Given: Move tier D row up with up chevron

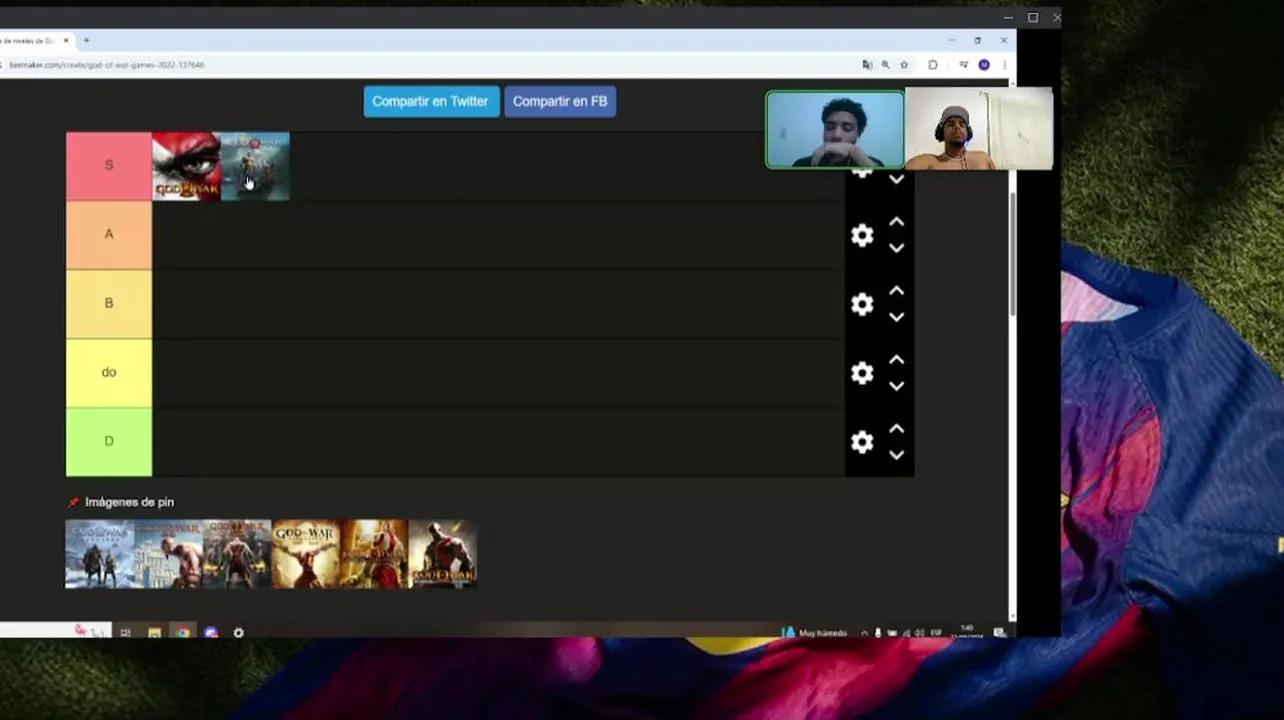Looking at the screenshot, I should (x=896, y=429).
